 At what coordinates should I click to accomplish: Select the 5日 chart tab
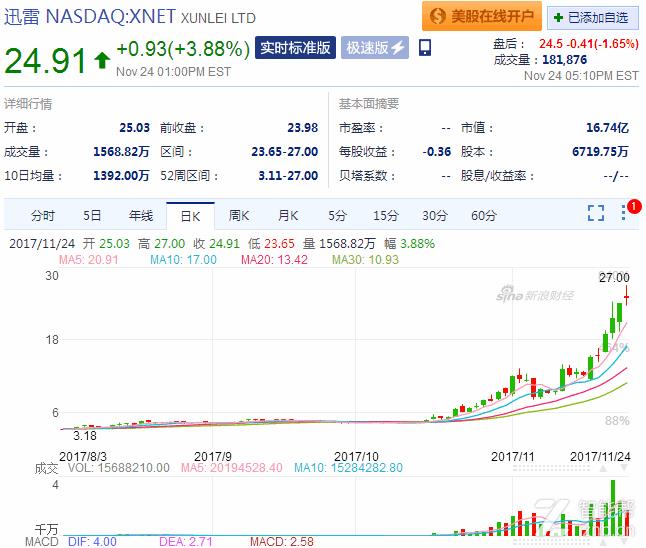[x=92, y=215]
